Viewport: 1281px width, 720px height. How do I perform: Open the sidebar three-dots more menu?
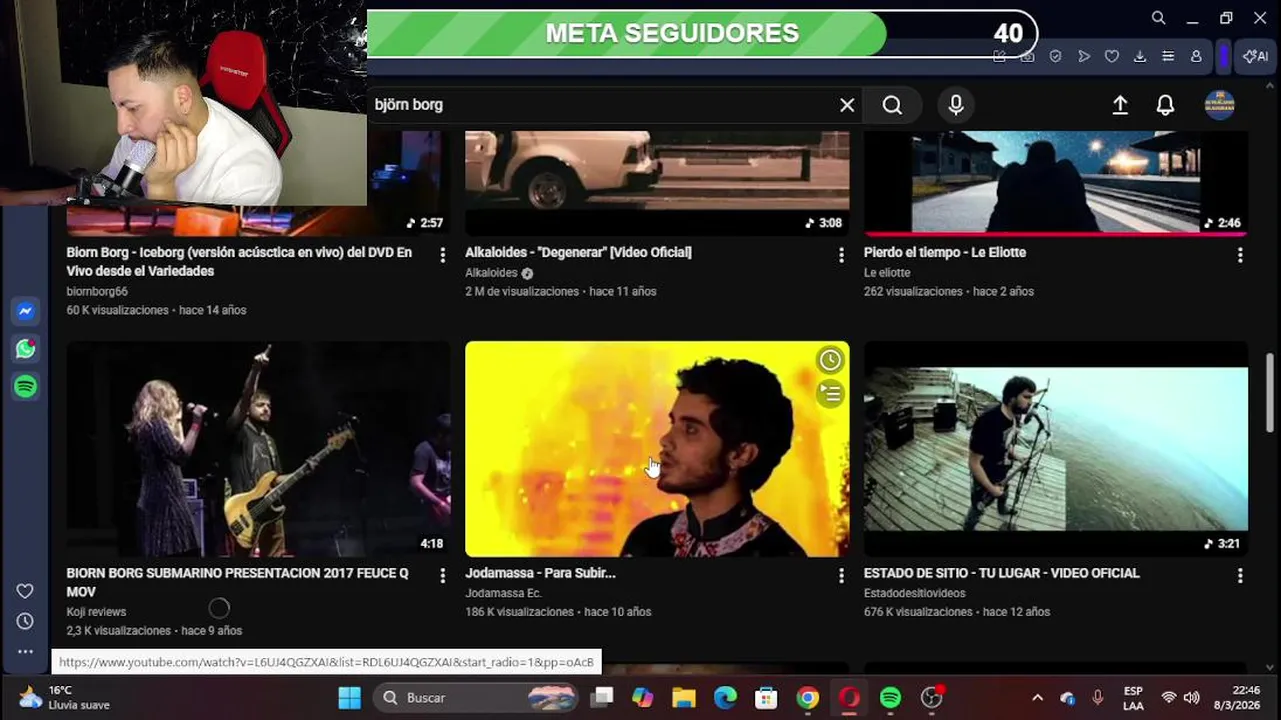25,651
